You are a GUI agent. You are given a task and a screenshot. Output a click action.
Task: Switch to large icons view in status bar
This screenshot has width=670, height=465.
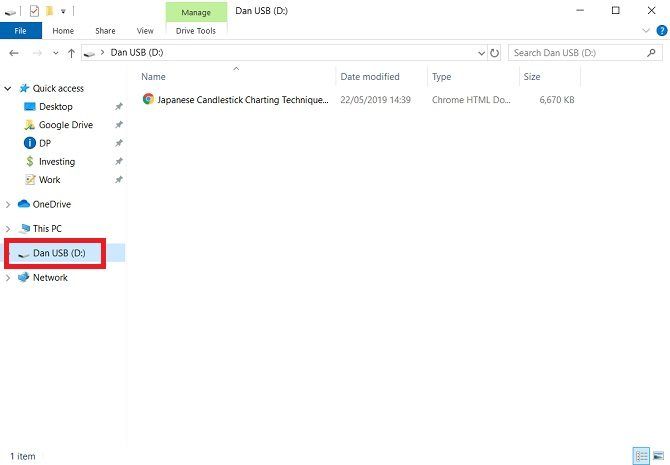656,455
